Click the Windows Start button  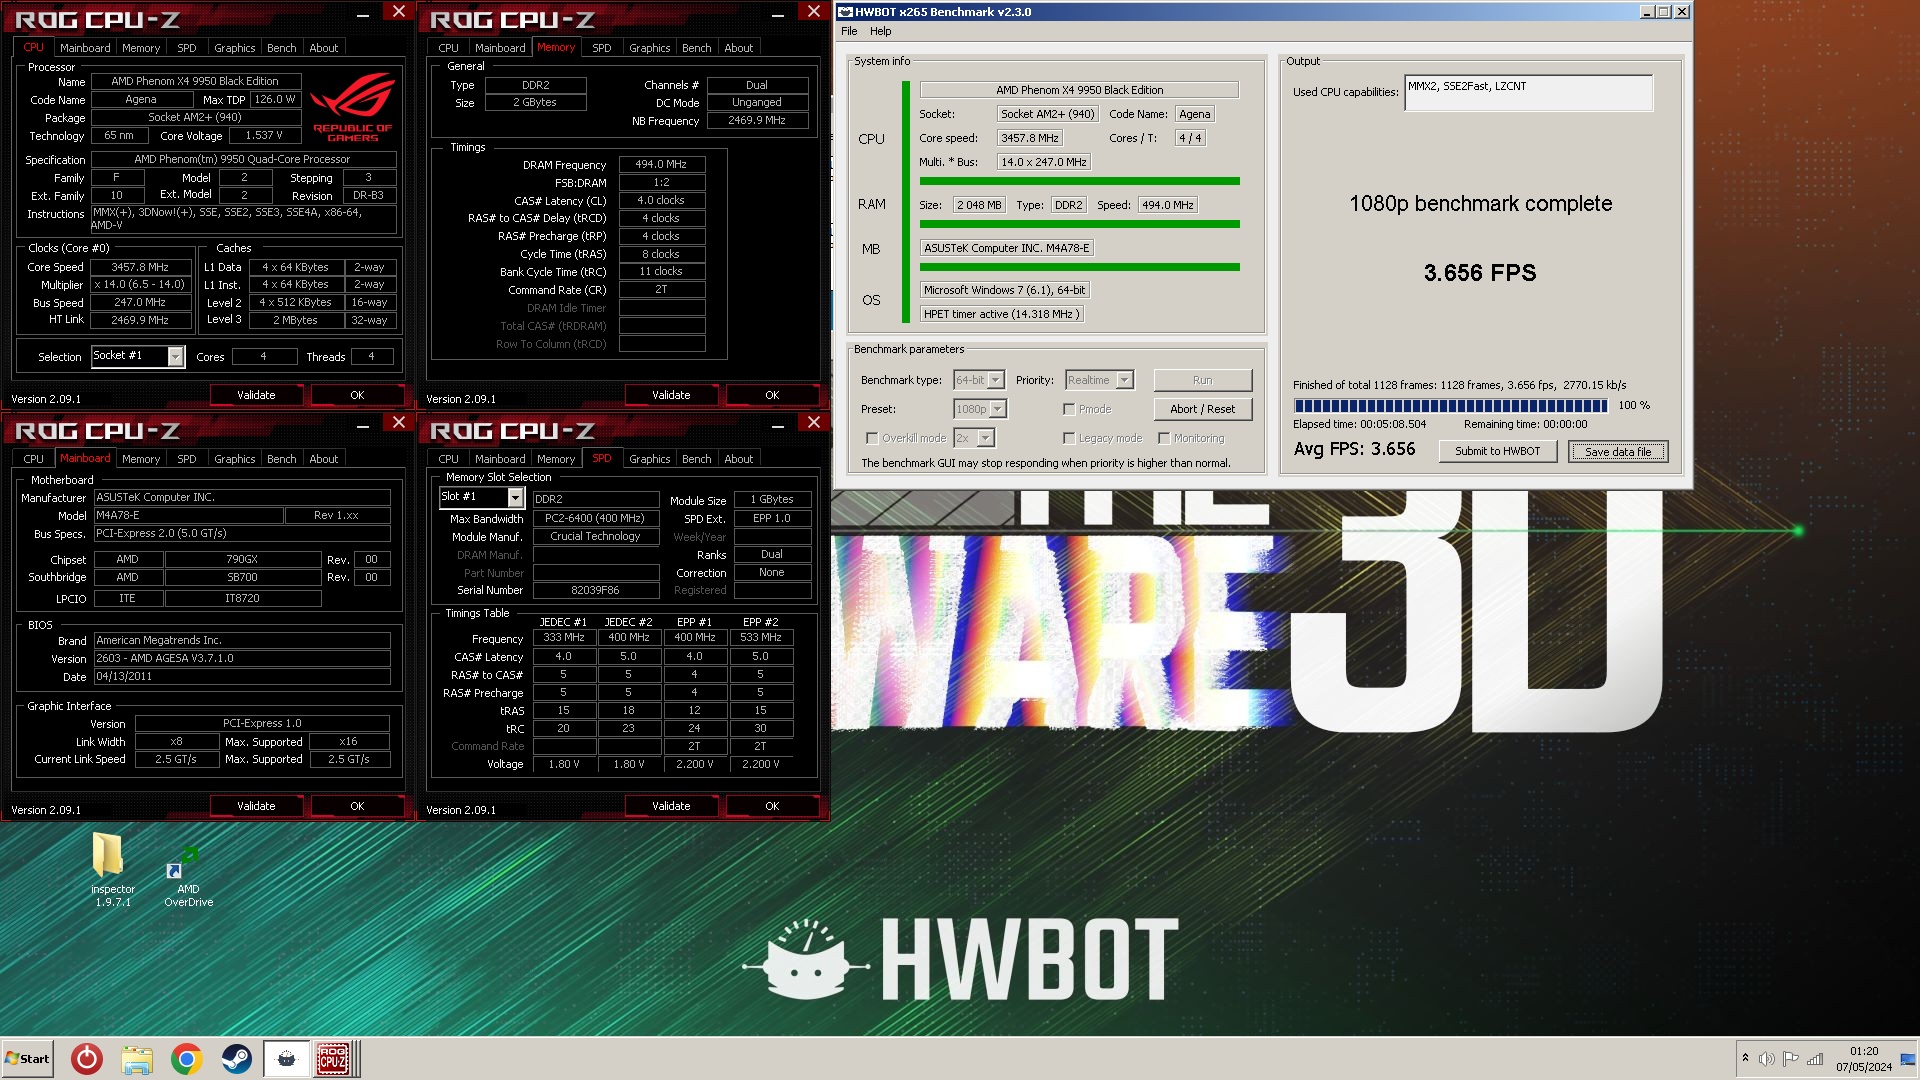(x=27, y=1059)
